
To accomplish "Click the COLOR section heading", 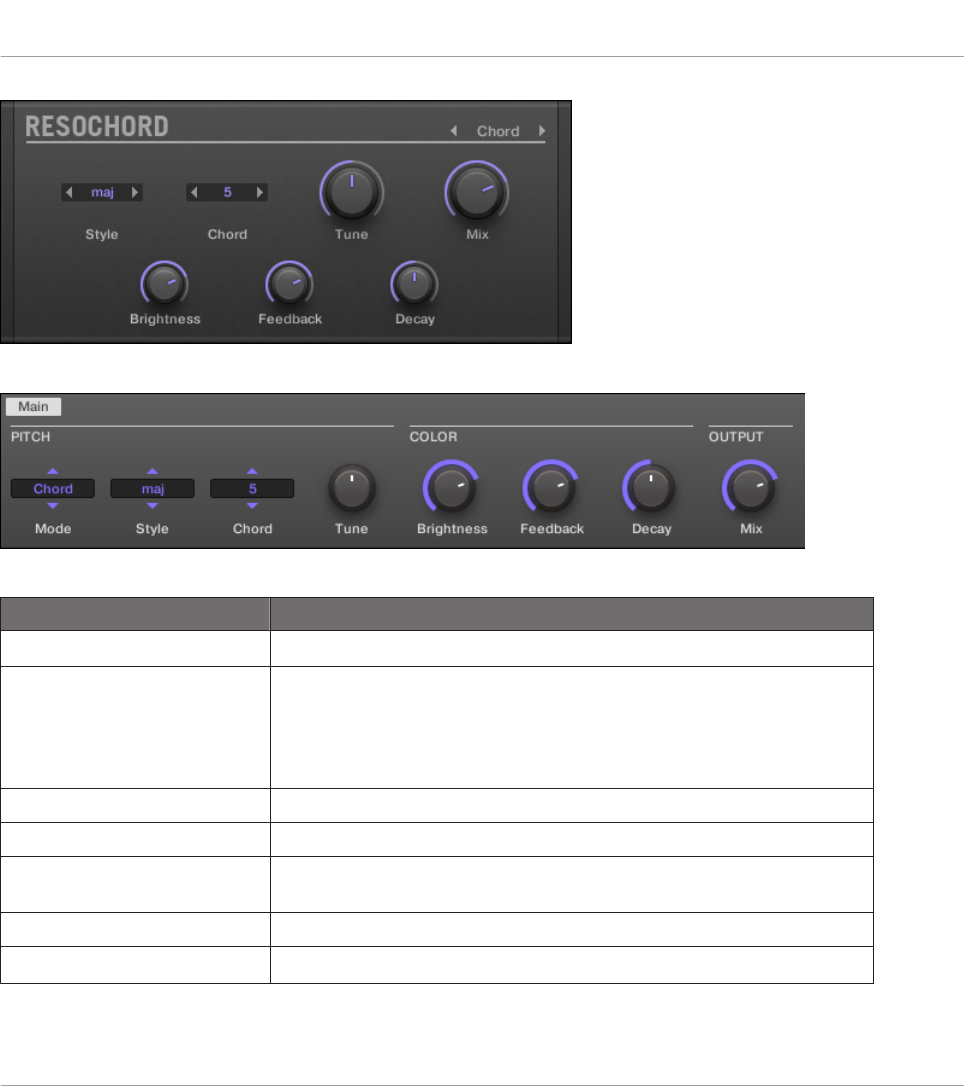I will (x=433, y=437).
